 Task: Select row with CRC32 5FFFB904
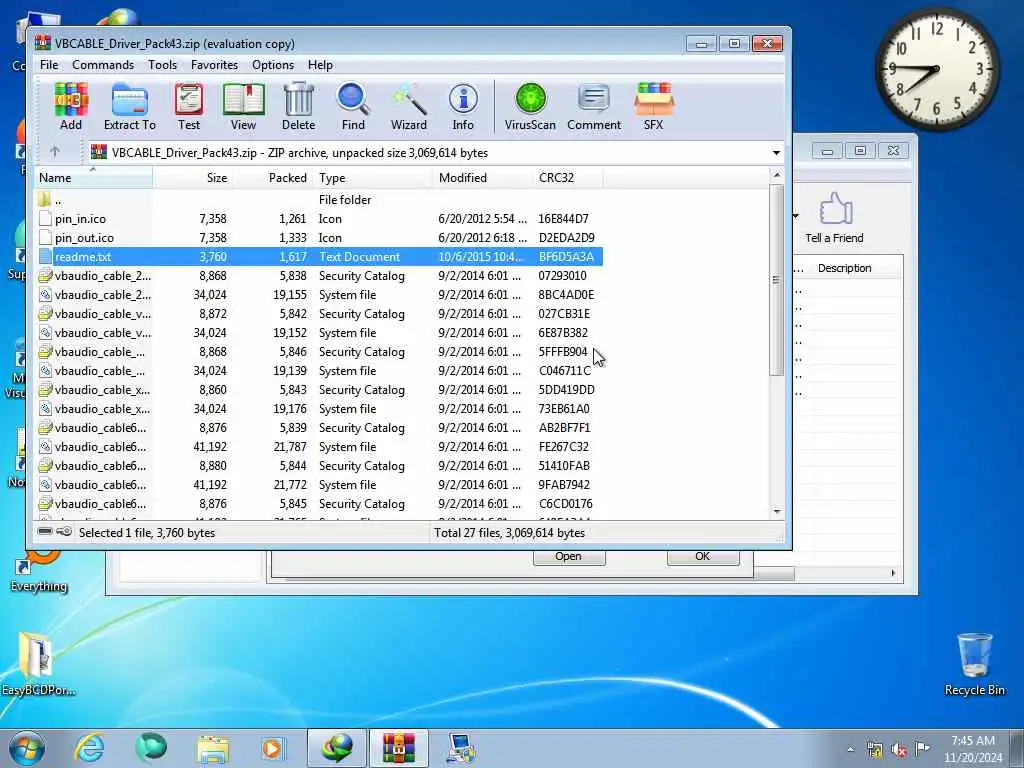pos(319,351)
